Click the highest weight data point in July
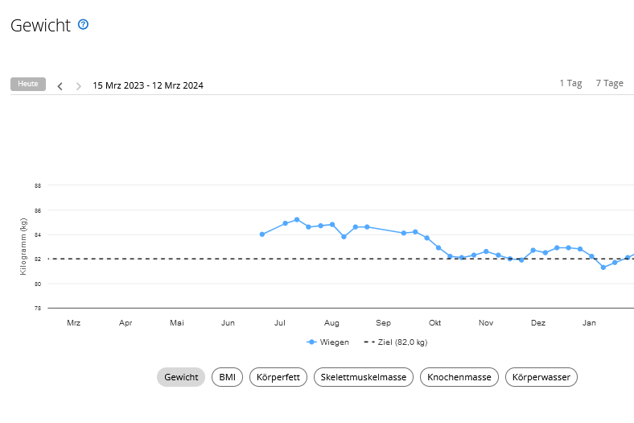 [x=297, y=219]
